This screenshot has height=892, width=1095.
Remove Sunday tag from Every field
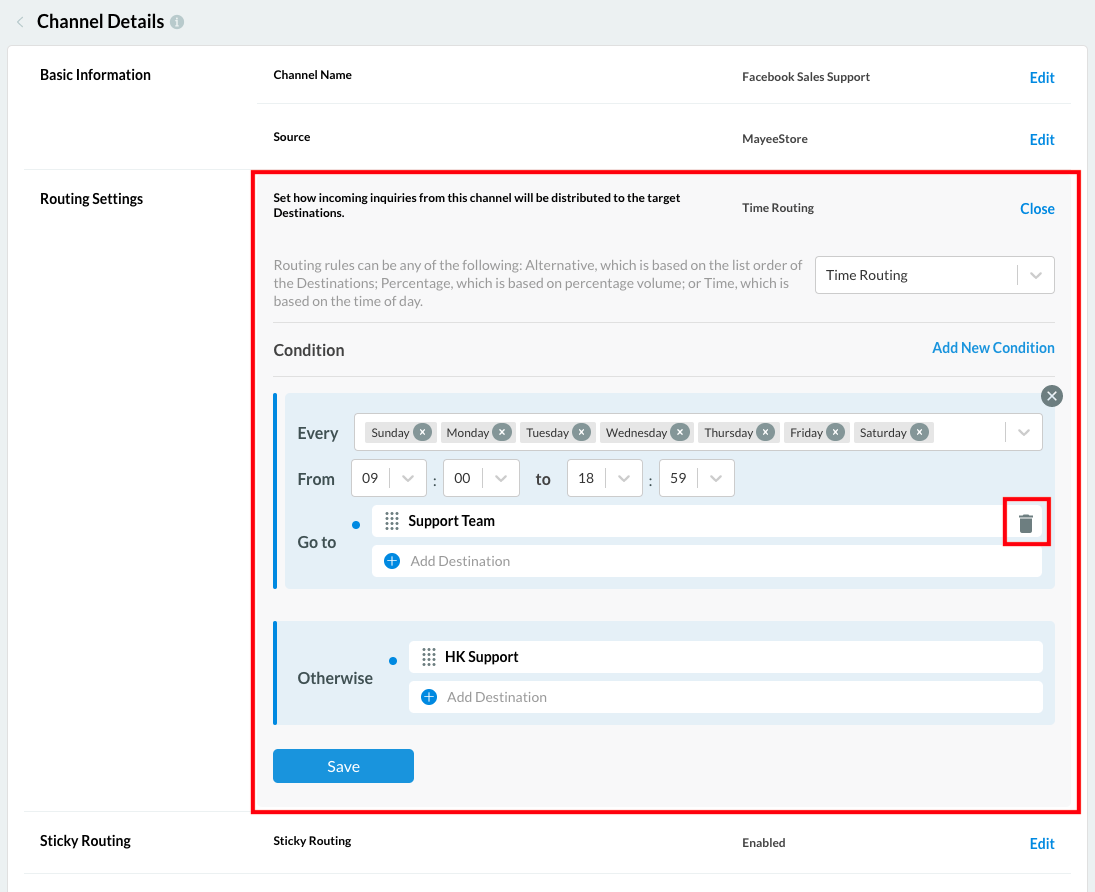point(422,432)
